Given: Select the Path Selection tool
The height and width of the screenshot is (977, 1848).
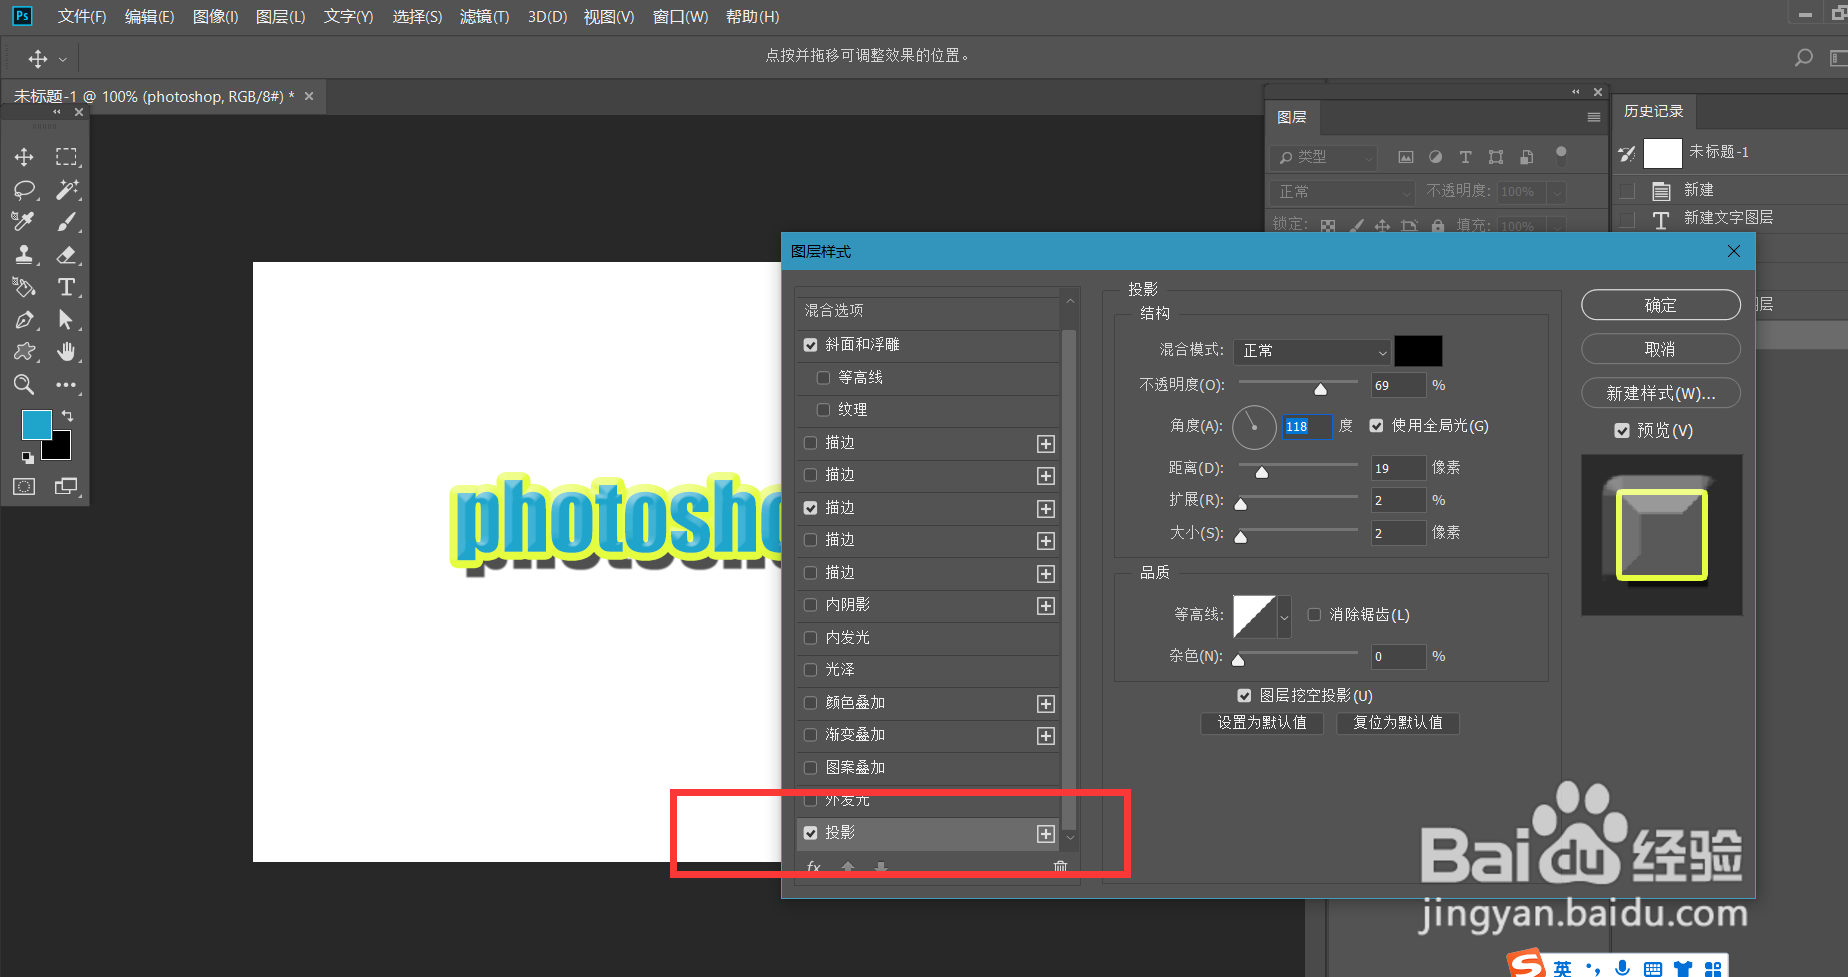Looking at the screenshot, I should pos(66,320).
